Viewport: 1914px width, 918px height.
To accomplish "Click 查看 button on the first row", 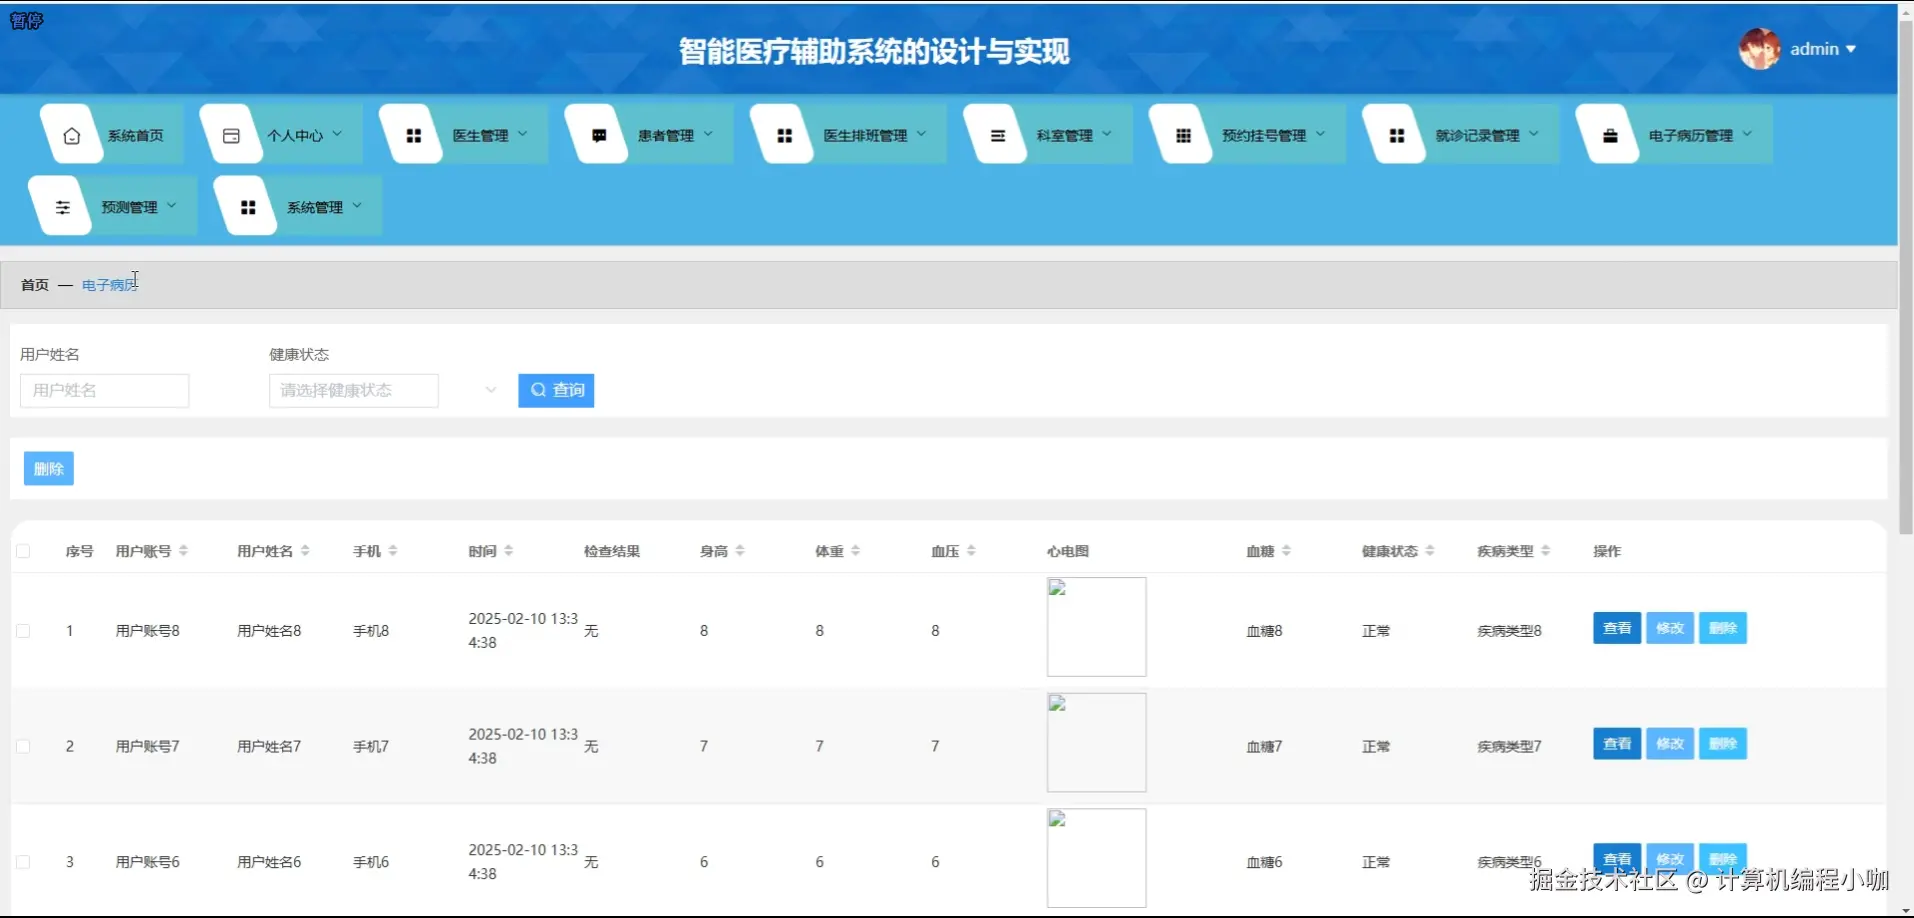I will pos(1616,628).
